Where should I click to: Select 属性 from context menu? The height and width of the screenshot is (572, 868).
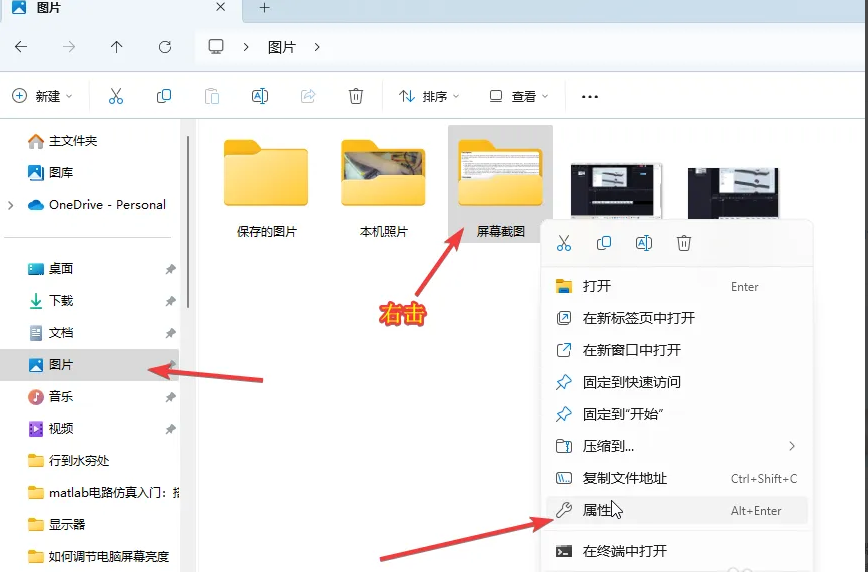coord(597,510)
